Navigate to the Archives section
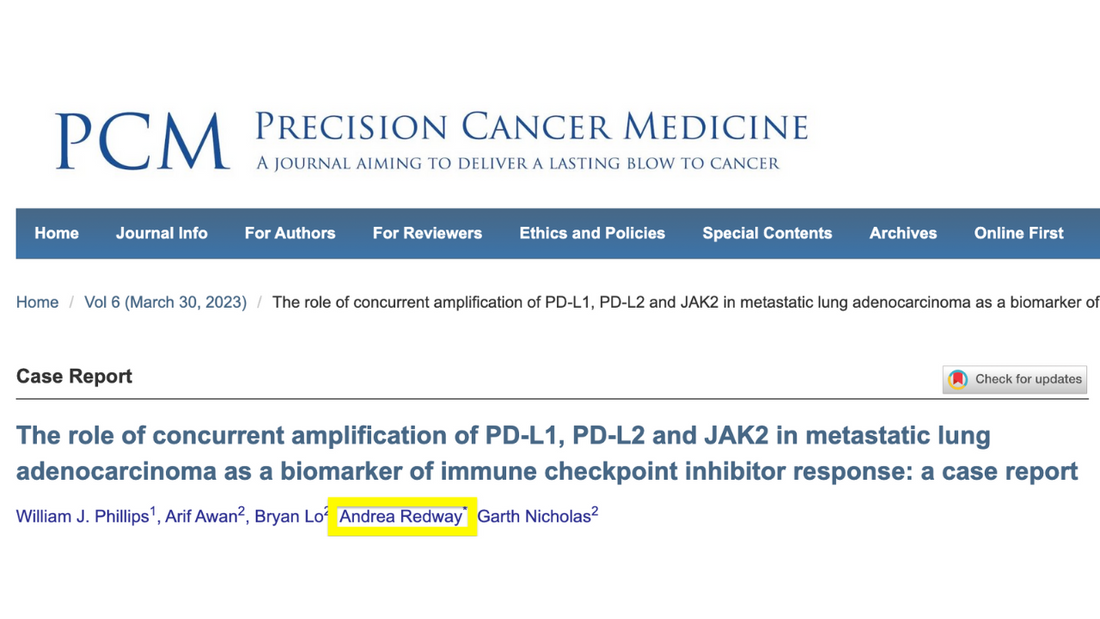Screen dimensions: 1100x619 tap(903, 233)
